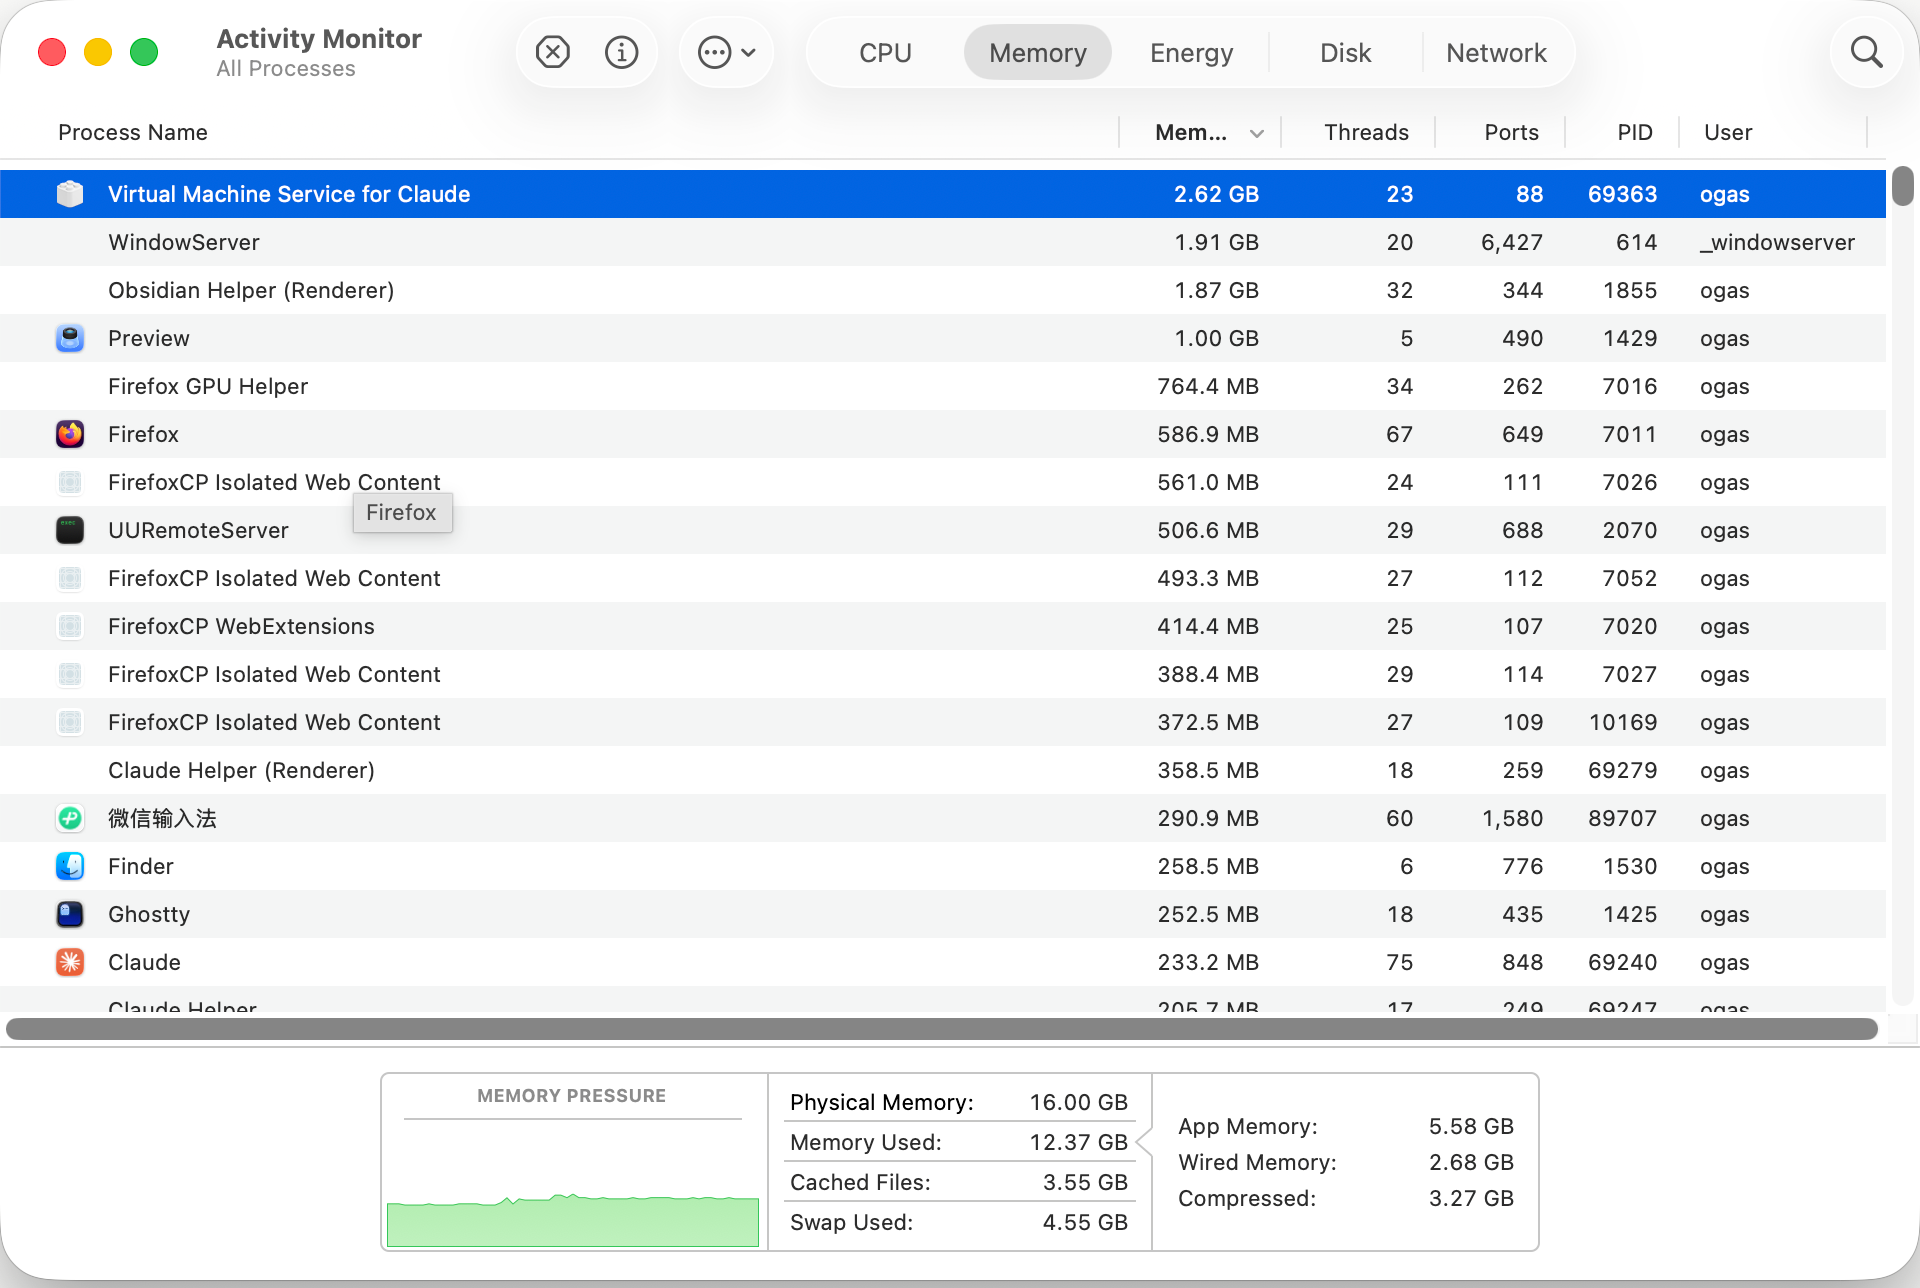1920x1288 pixels.
Task: Click the _windowserver user cell
Action: 1777,242
